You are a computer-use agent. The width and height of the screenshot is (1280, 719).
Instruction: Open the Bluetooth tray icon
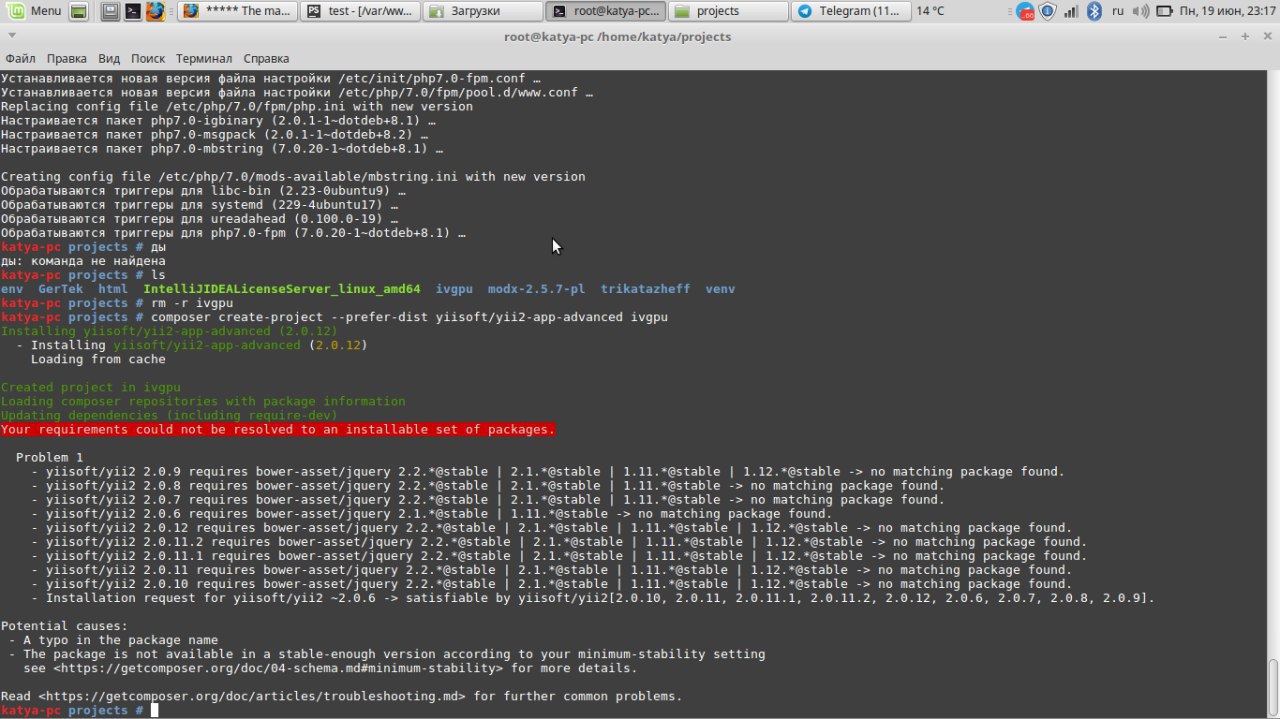point(1094,11)
